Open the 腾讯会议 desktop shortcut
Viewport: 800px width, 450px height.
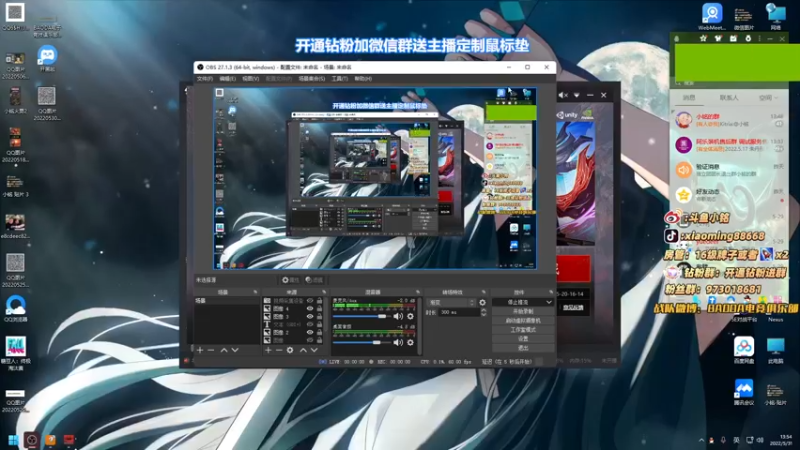point(744,392)
